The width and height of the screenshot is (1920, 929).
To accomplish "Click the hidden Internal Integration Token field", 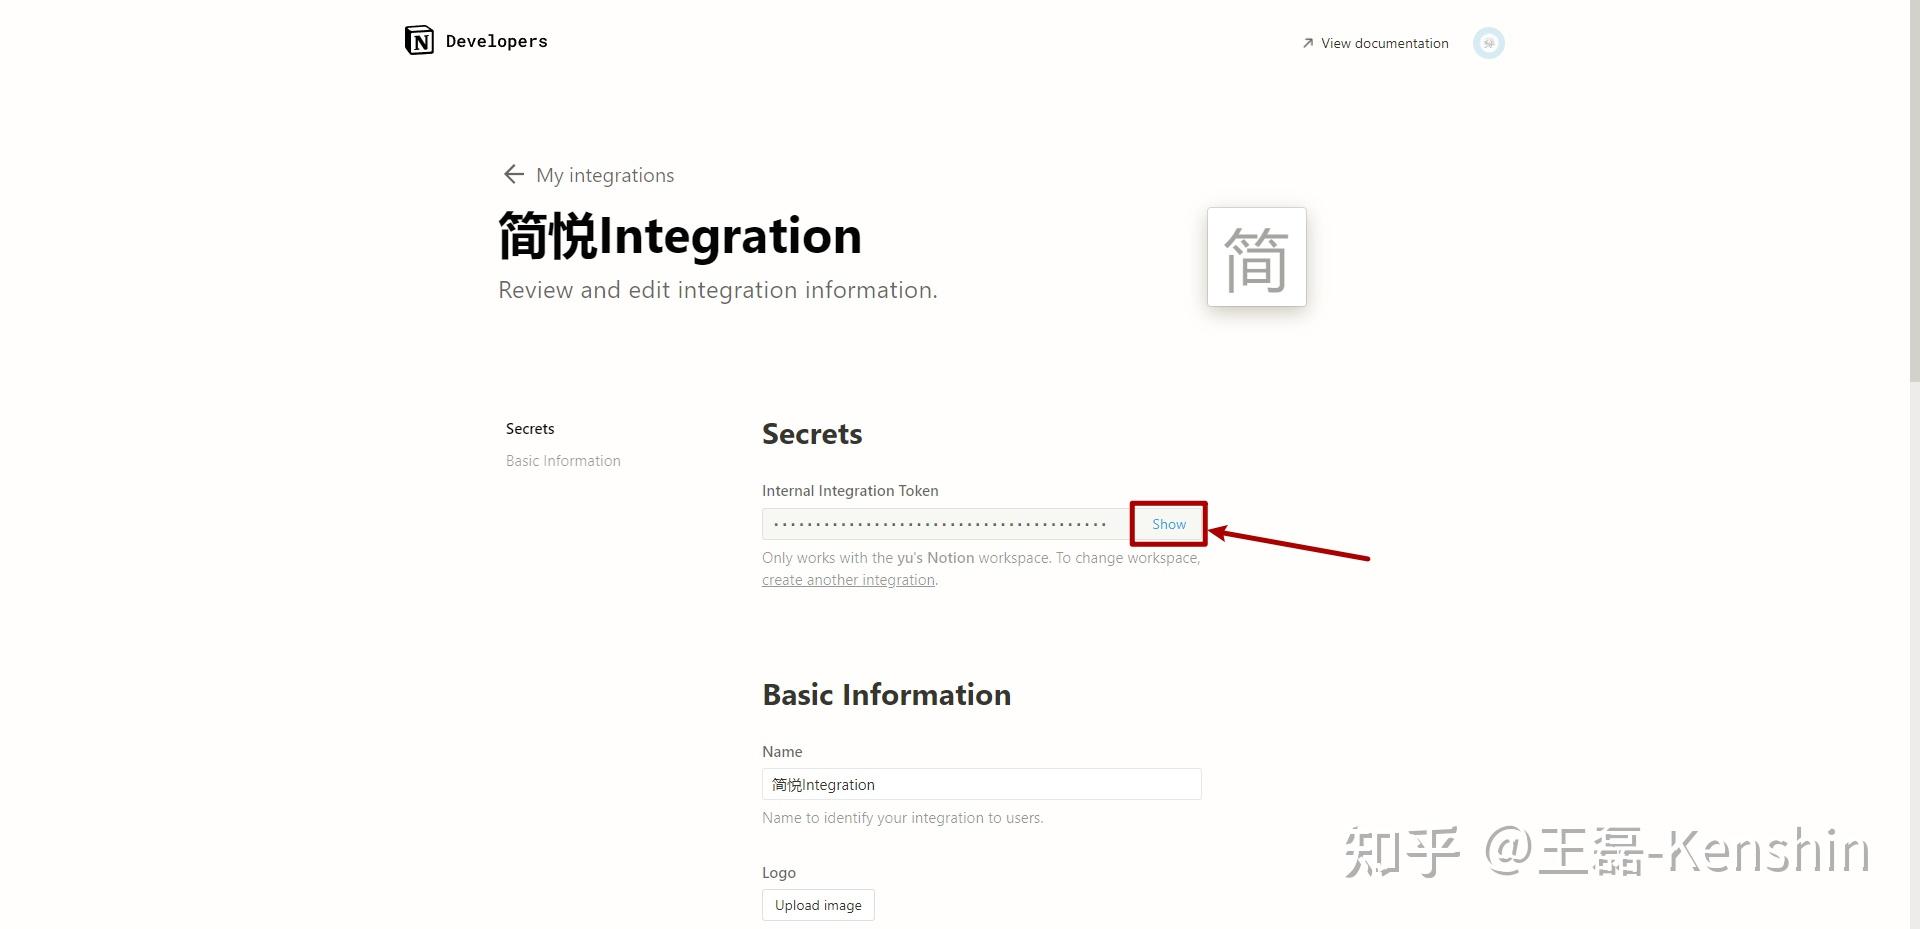I will point(945,524).
